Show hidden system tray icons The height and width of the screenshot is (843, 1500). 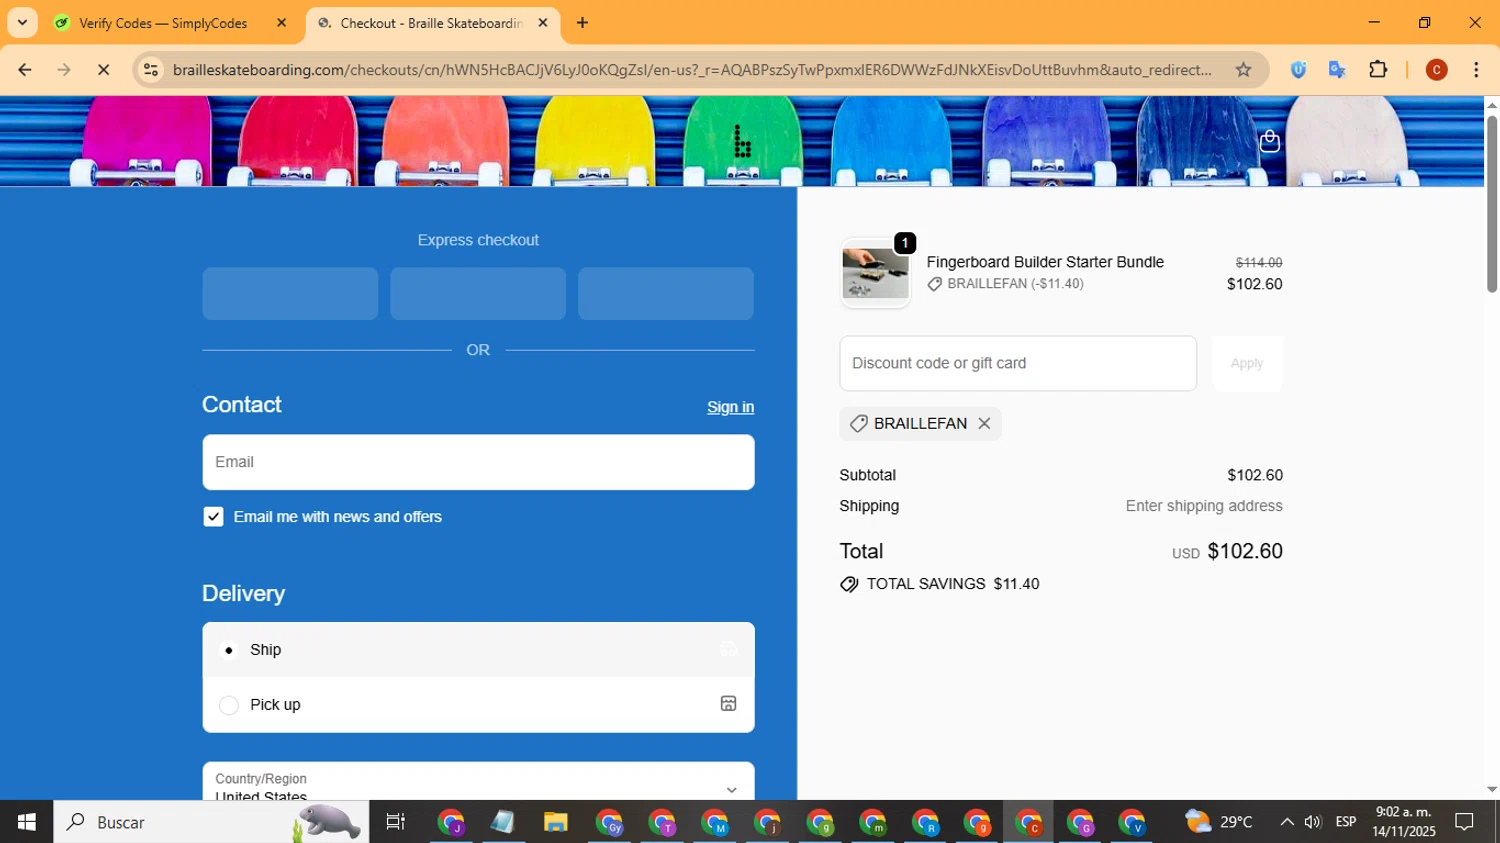pyautogui.click(x=1286, y=822)
